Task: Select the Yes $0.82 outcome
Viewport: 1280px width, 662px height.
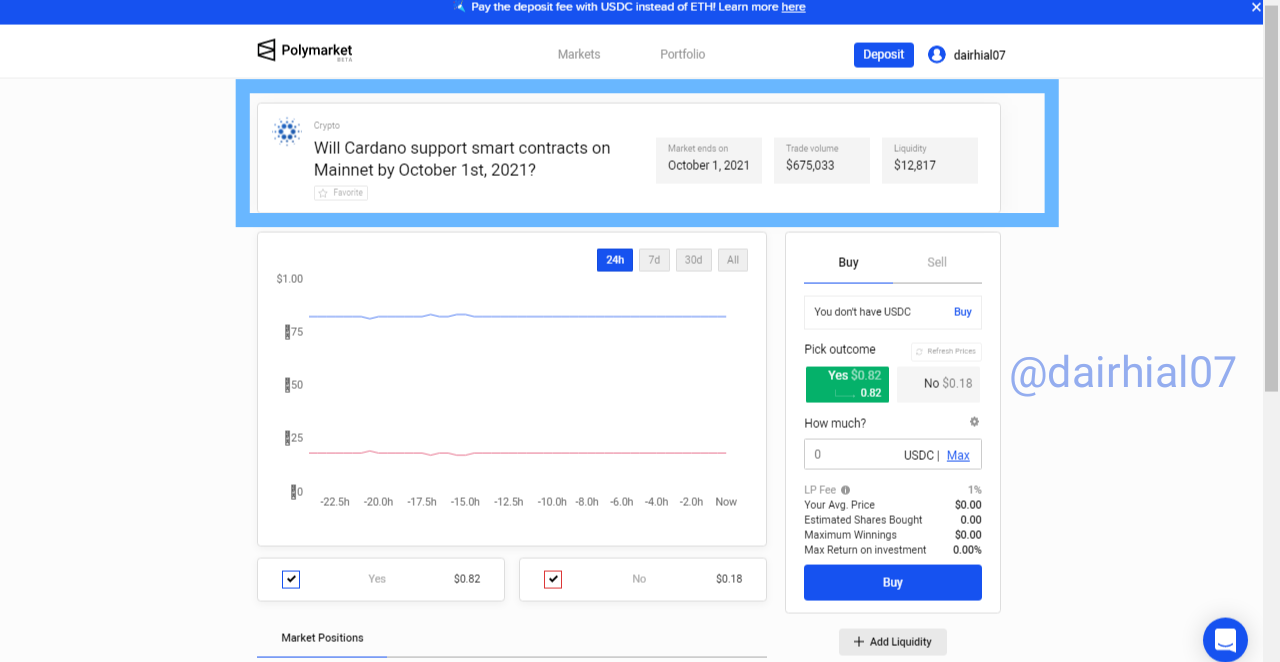Action: 847,384
